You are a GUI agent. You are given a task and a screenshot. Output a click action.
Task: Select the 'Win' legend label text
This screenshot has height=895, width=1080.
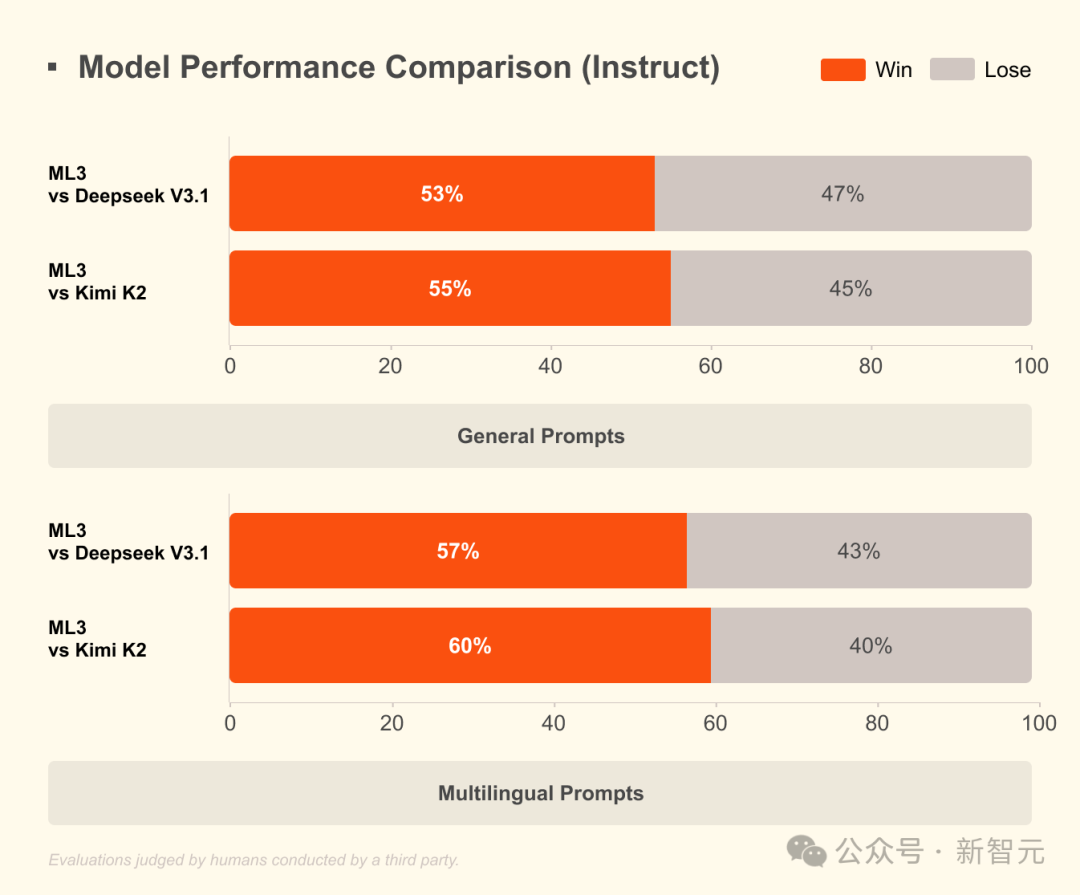coord(893,70)
